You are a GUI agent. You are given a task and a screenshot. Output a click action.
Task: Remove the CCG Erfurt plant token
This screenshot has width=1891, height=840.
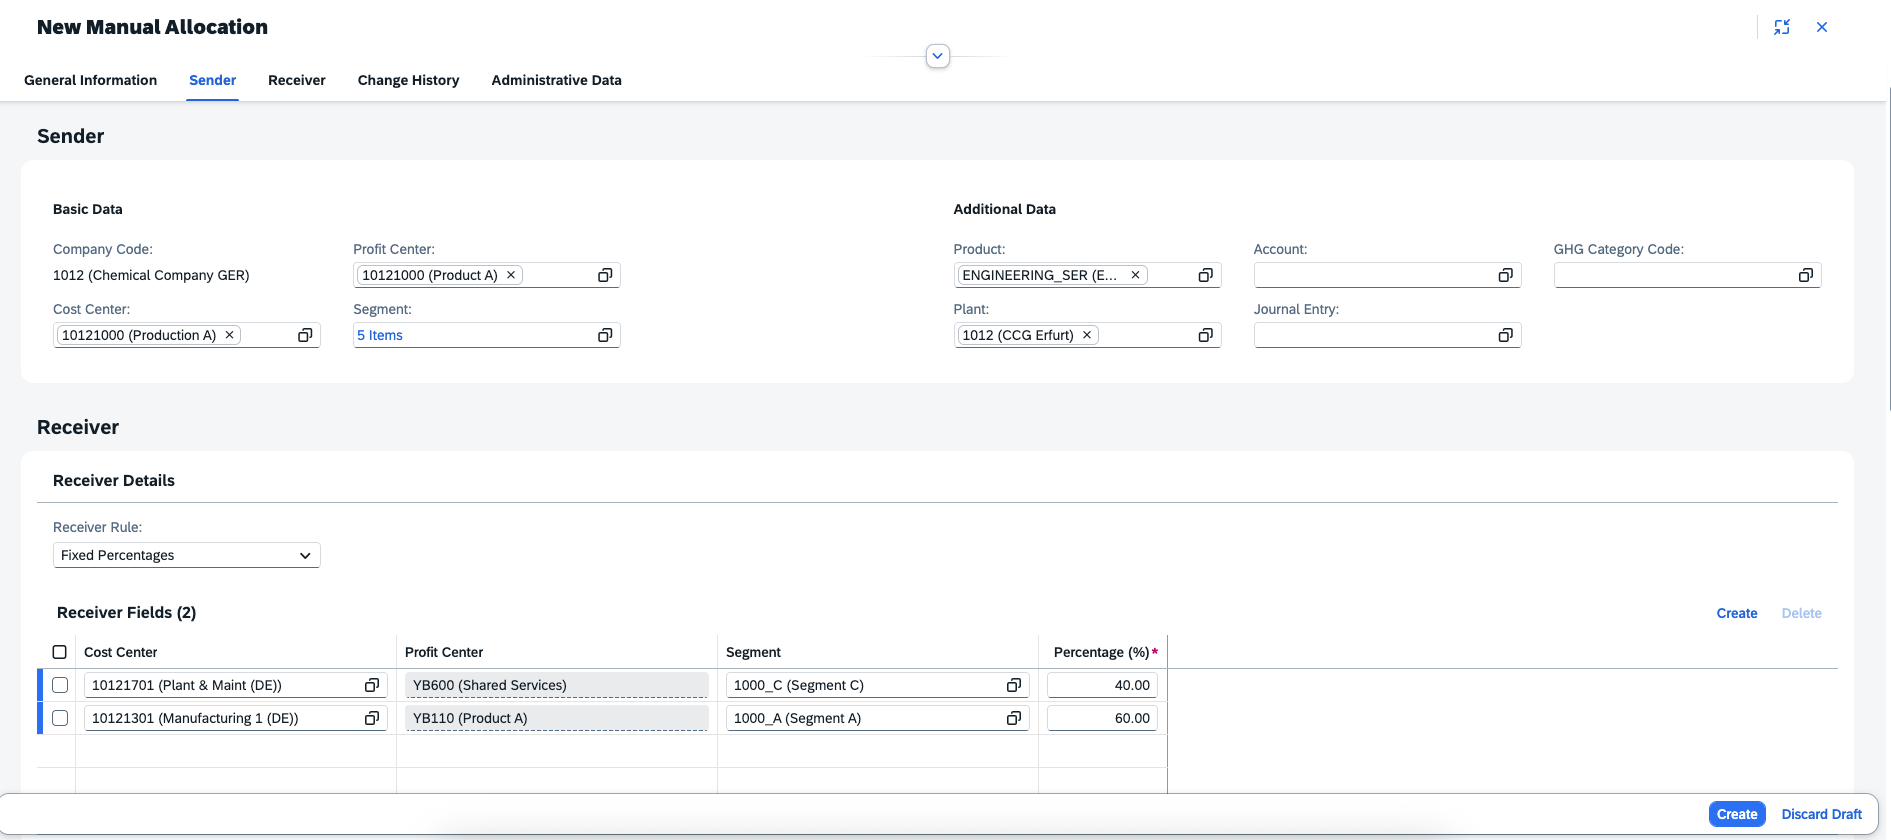(x=1087, y=335)
